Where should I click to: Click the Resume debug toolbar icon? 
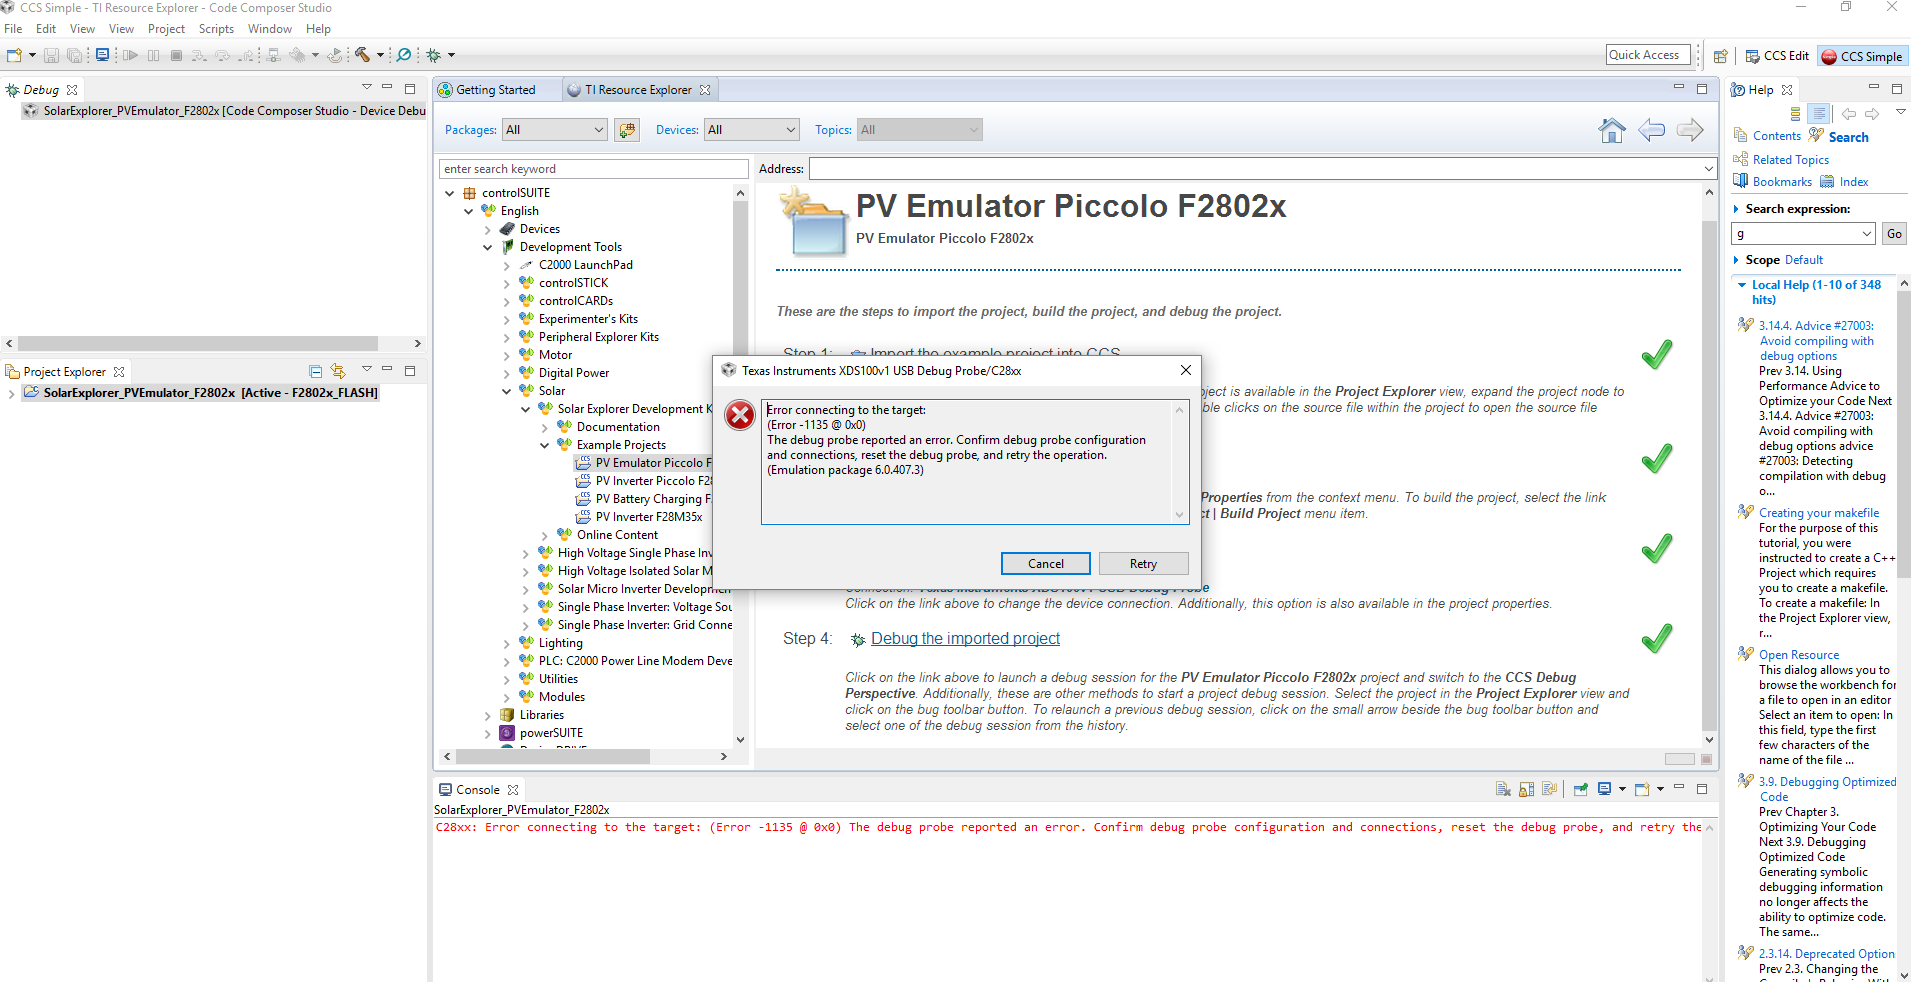130,55
